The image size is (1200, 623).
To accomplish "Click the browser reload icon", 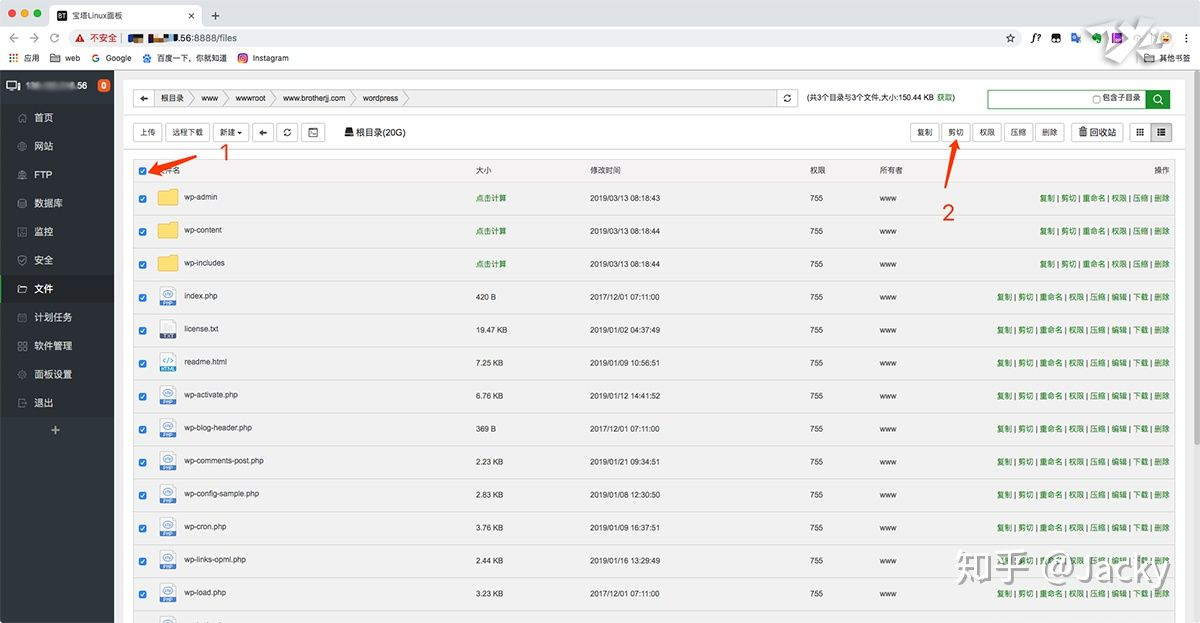I will pyautogui.click(x=55, y=38).
